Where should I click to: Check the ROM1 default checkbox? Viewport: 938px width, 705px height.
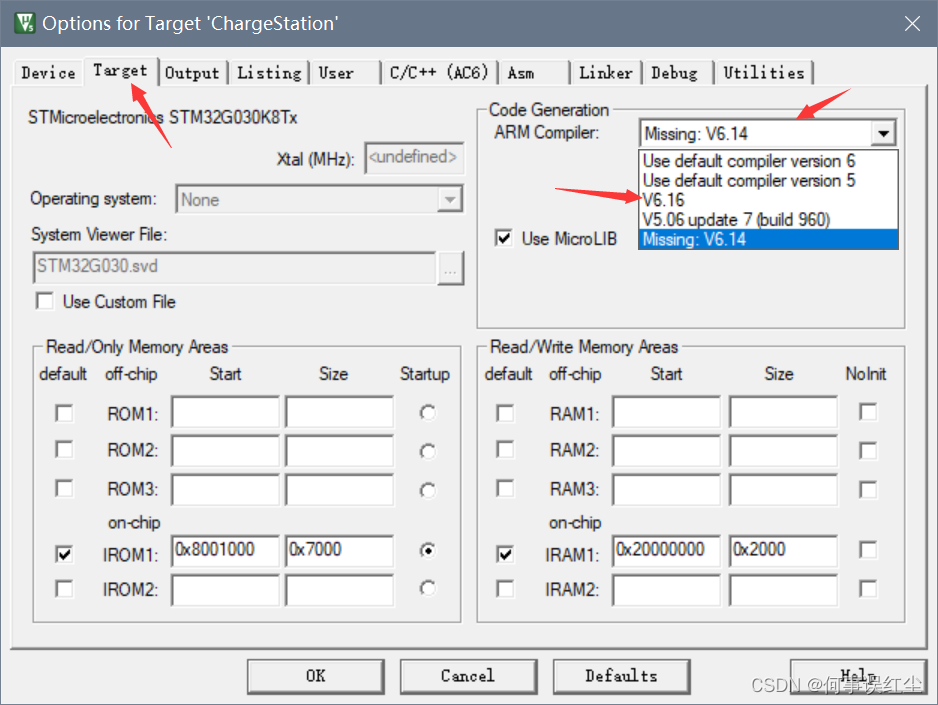[x=64, y=413]
